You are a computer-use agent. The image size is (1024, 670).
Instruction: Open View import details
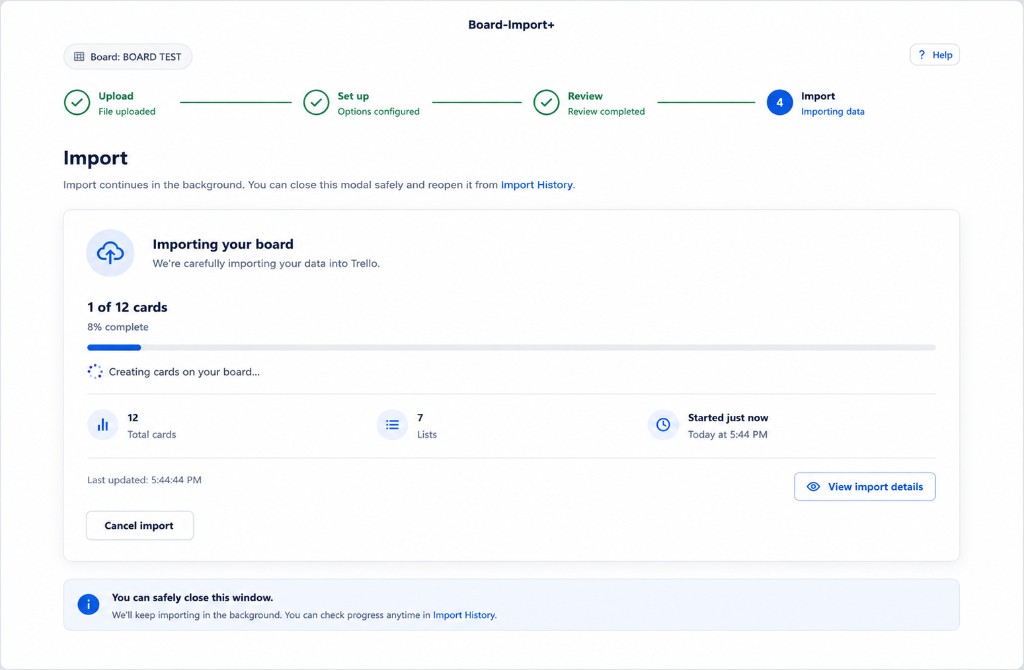865,487
